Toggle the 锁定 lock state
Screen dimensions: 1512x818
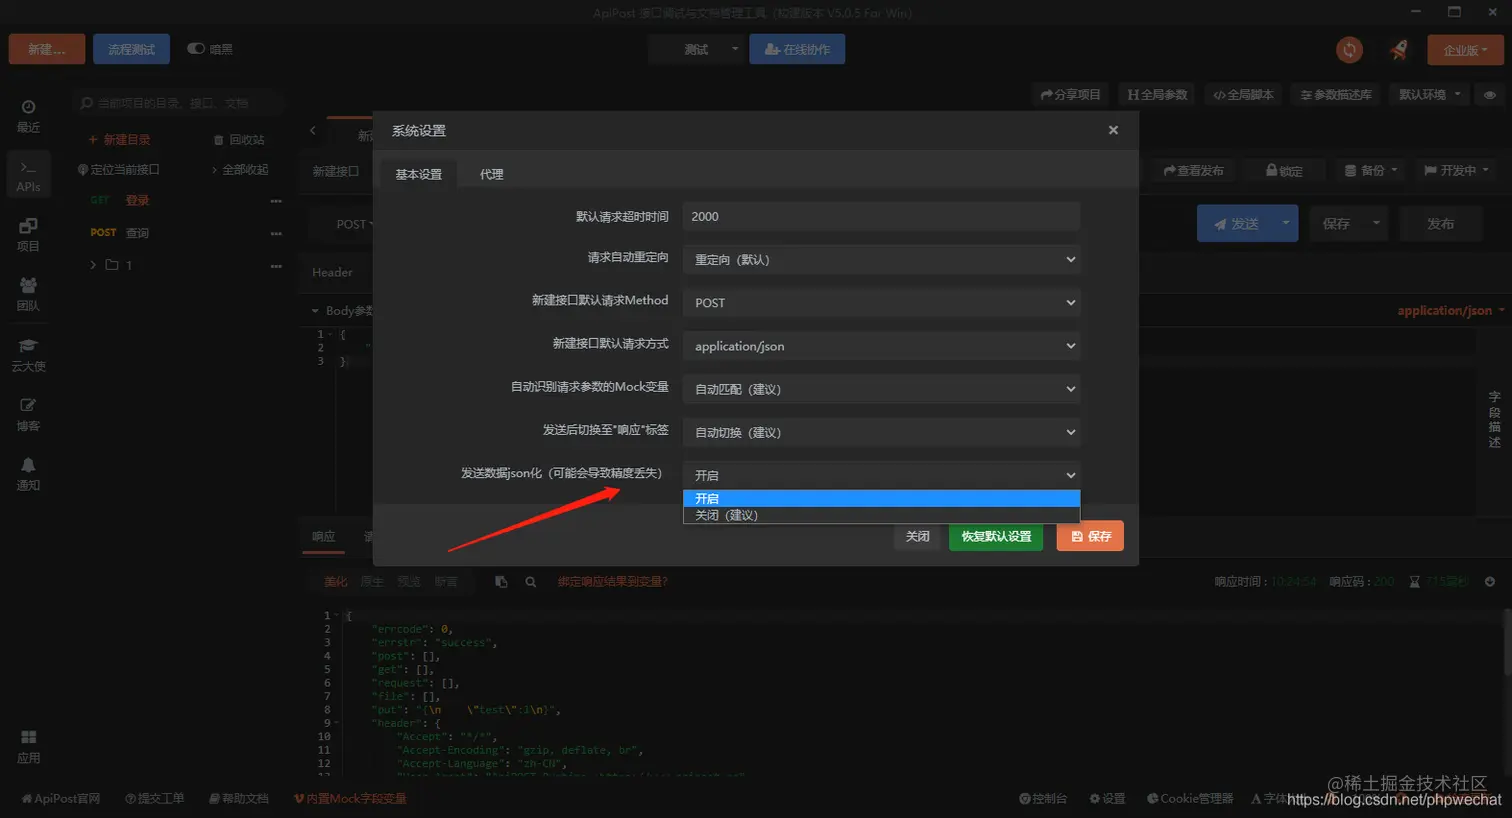point(1285,170)
